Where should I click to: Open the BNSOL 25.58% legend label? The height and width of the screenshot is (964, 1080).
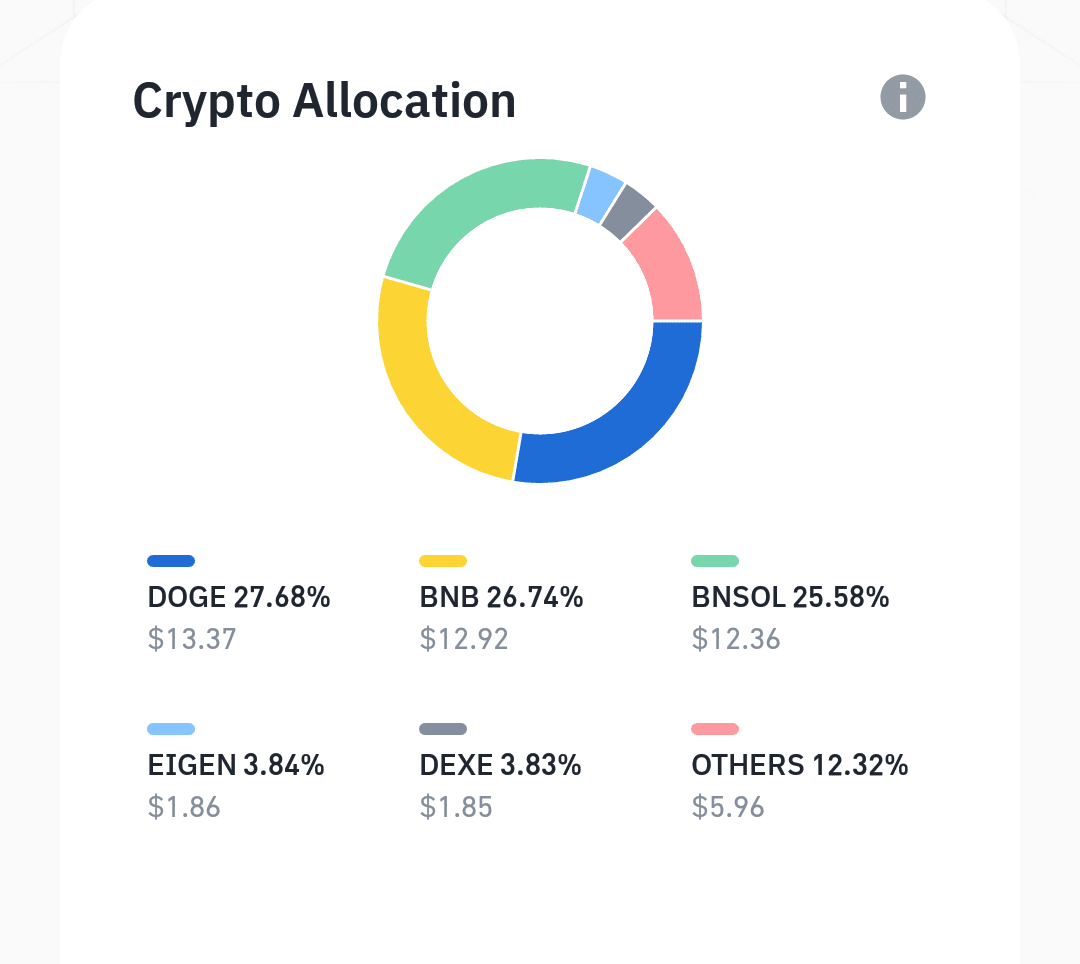pos(790,598)
